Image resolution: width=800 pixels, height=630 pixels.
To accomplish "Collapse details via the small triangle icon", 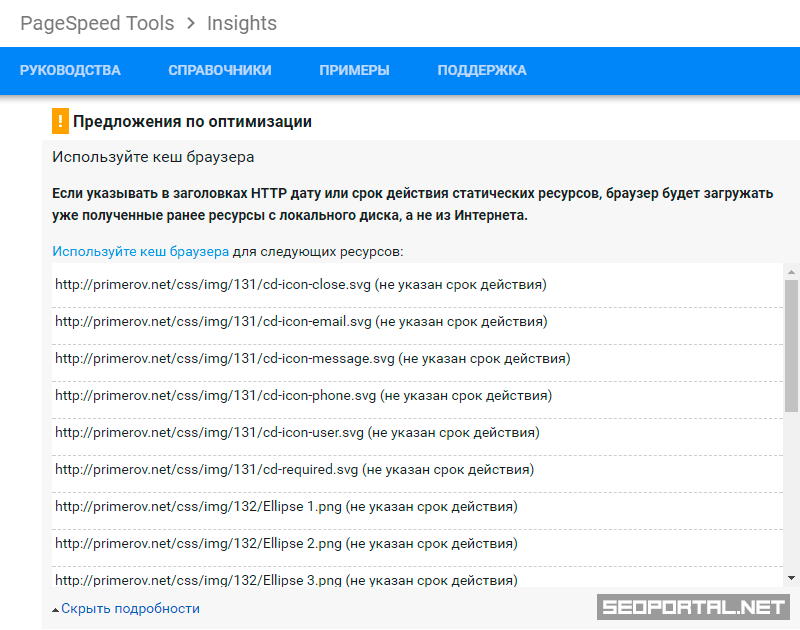I will (x=56, y=609).
